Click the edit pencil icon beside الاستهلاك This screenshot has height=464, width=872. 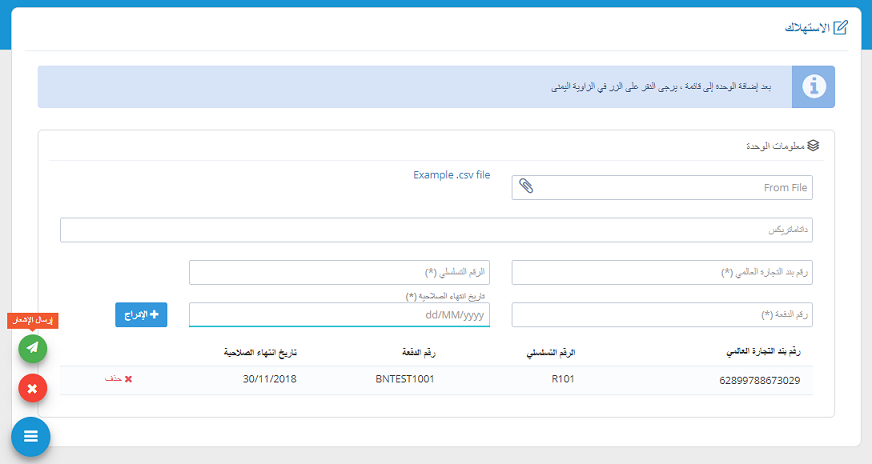(840, 27)
